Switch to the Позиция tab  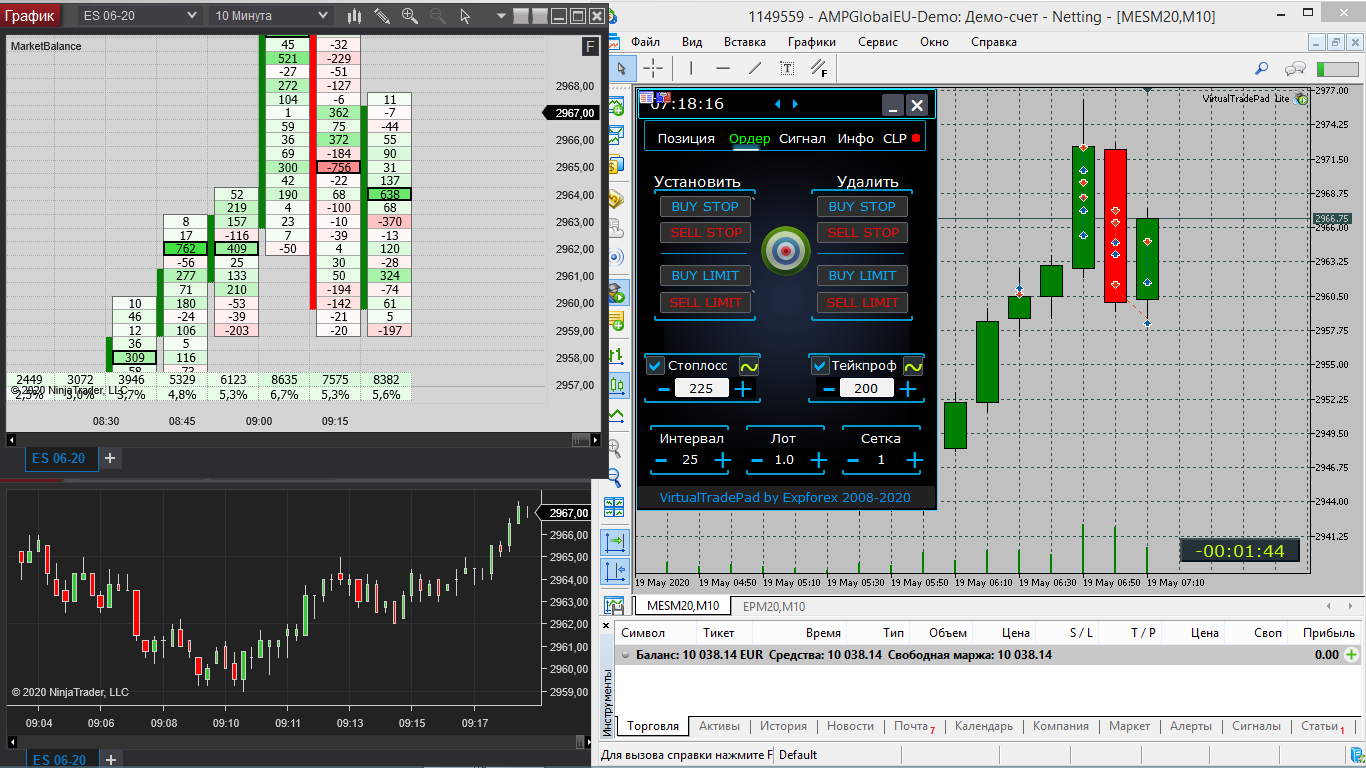686,138
